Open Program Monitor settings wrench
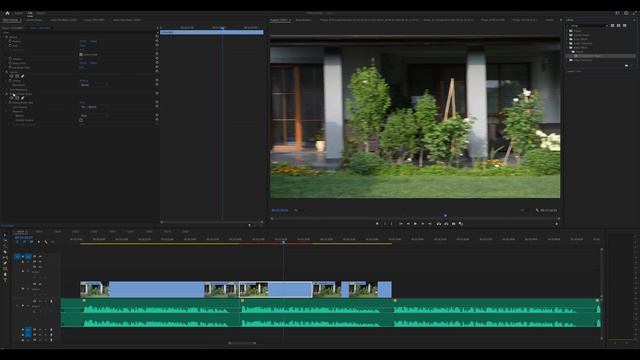The width and height of the screenshot is (640, 360). click(538, 210)
